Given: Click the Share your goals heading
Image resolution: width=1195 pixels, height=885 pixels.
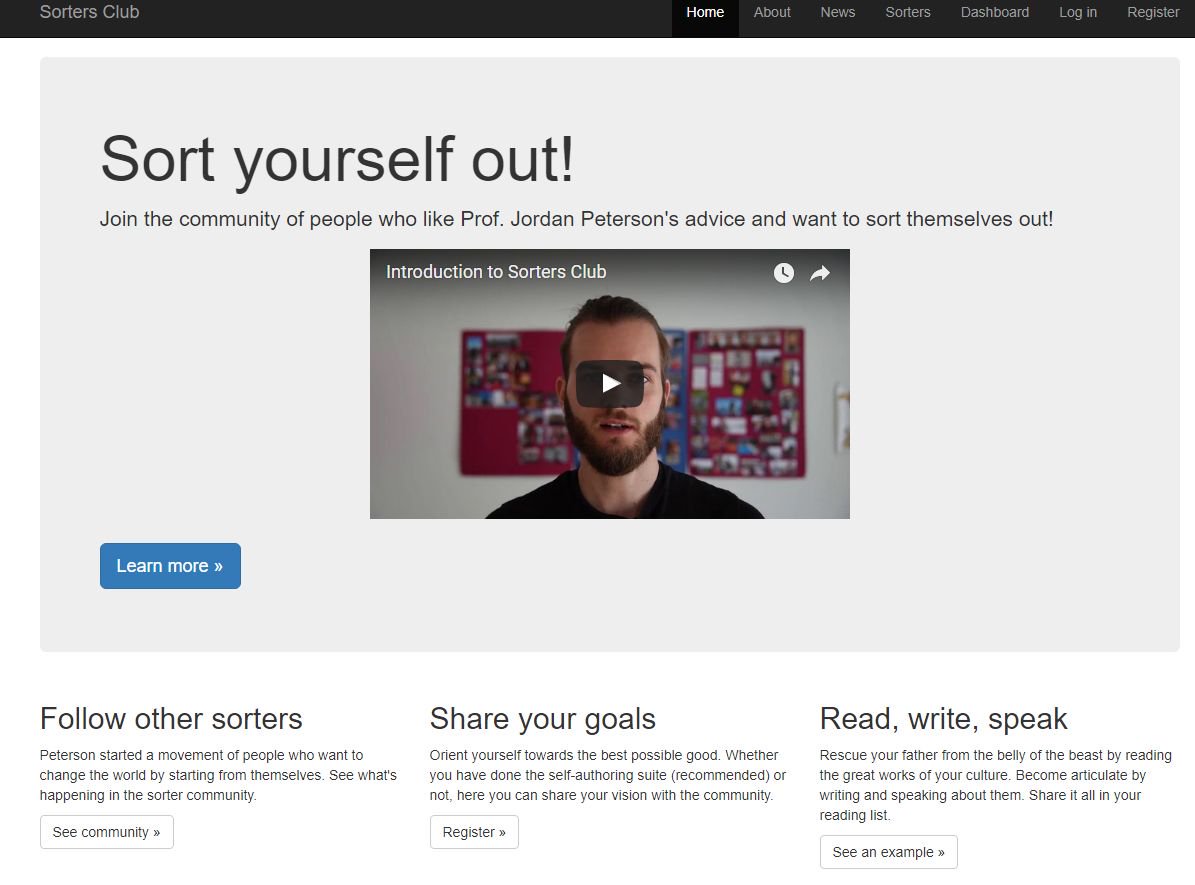Looking at the screenshot, I should click(543, 719).
